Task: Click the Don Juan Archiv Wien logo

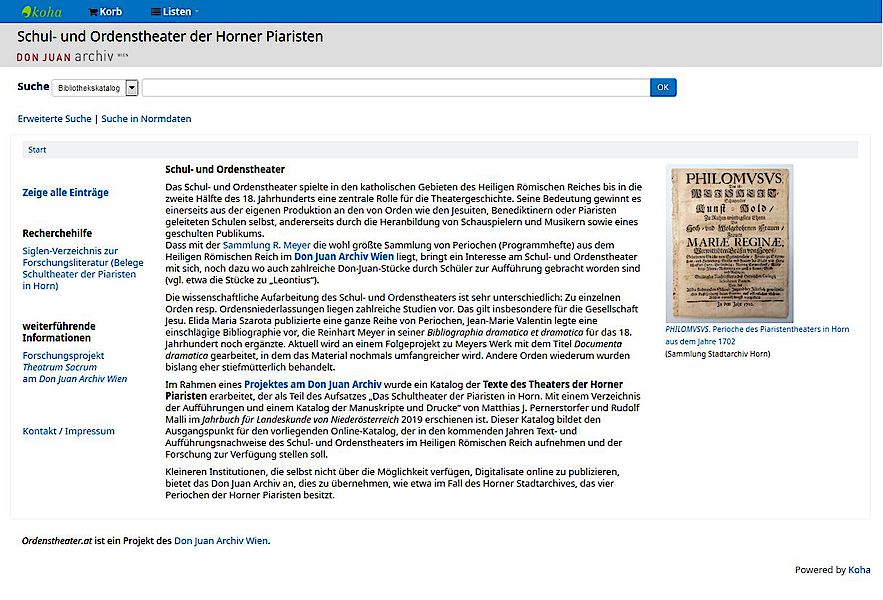Action: [x=72, y=56]
